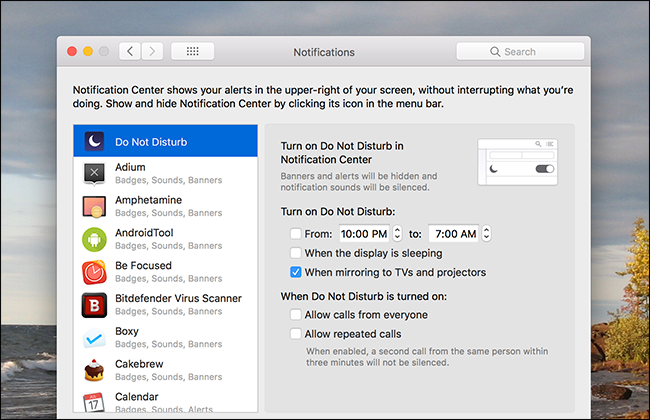650x420 pixels.
Task: Click the AndroidTool robot icon
Action: coord(94,239)
